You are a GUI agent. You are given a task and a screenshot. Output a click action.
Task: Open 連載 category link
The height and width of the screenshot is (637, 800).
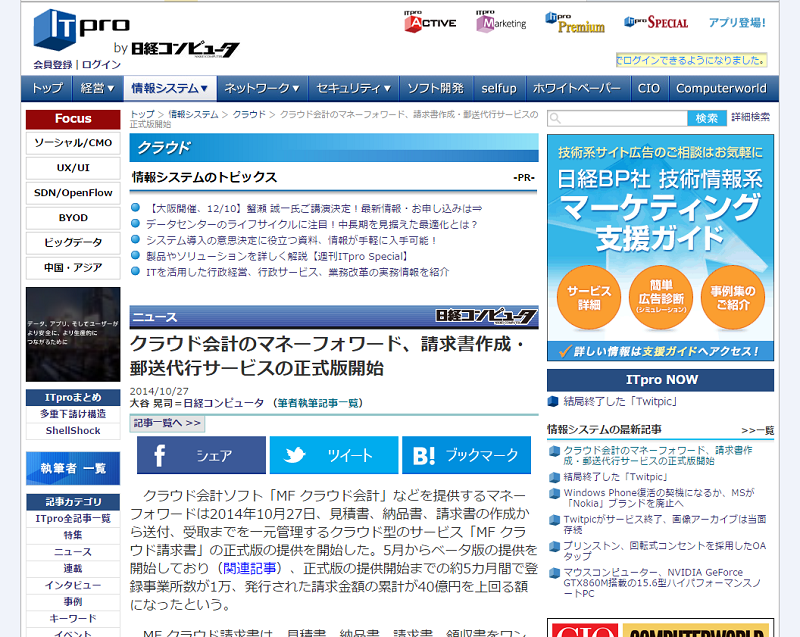[73, 568]
